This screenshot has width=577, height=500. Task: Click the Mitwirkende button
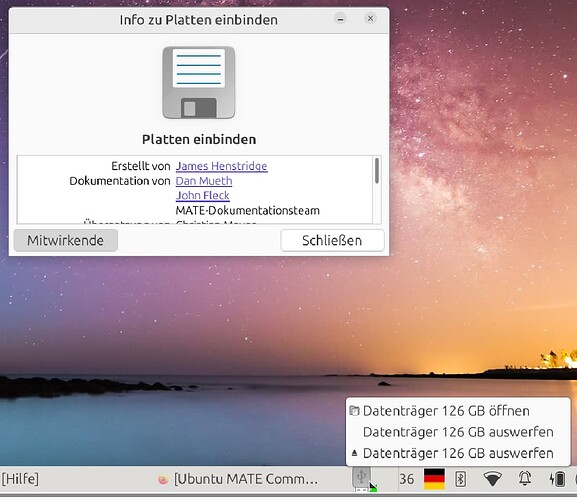[x=66, y=241]
